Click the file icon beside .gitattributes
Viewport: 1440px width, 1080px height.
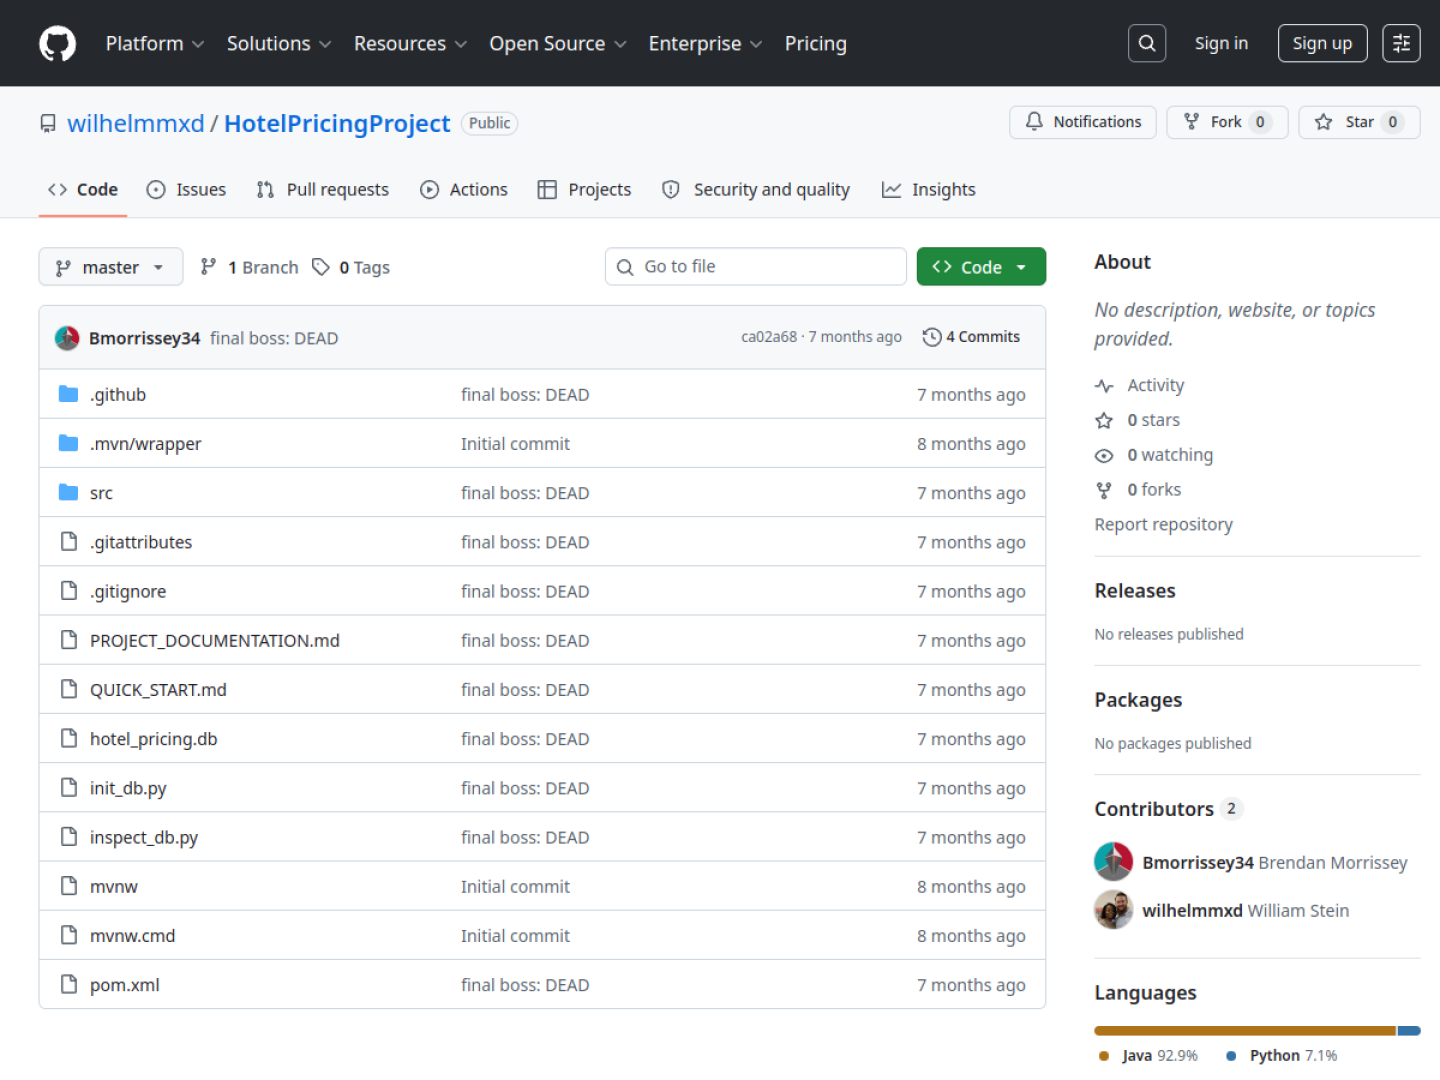point(68,541)
